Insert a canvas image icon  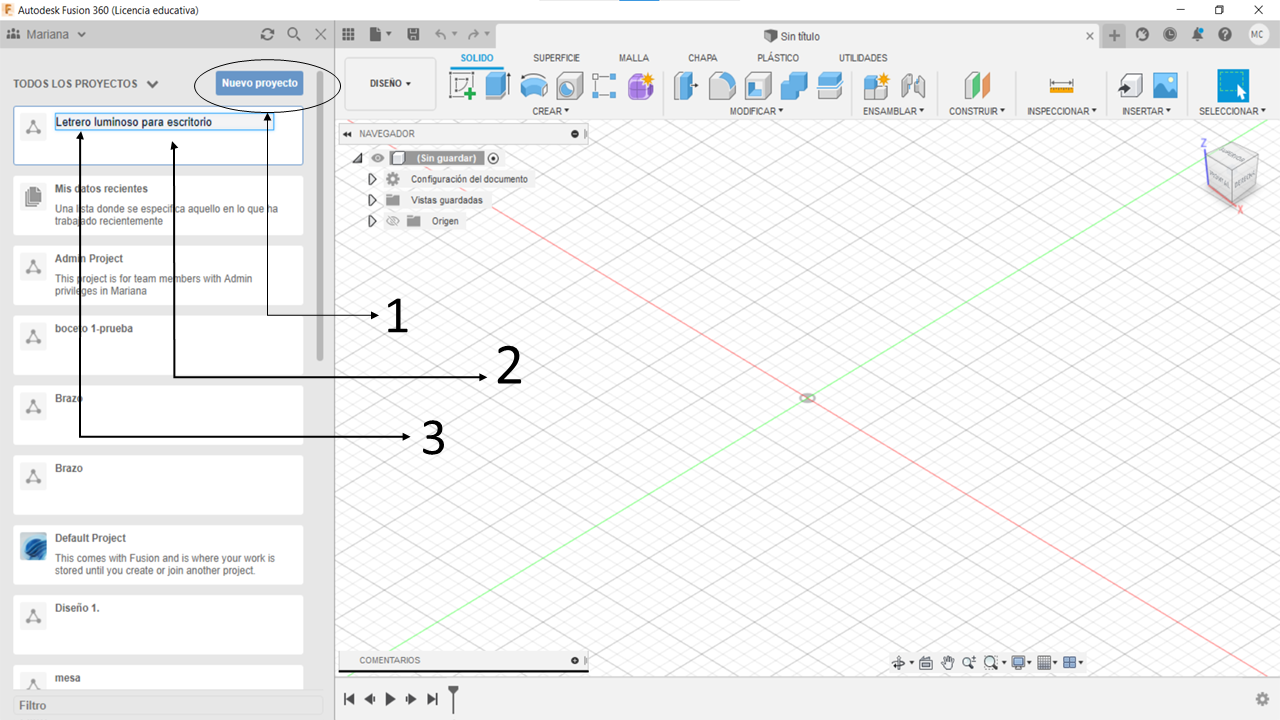pos(1165,86)
